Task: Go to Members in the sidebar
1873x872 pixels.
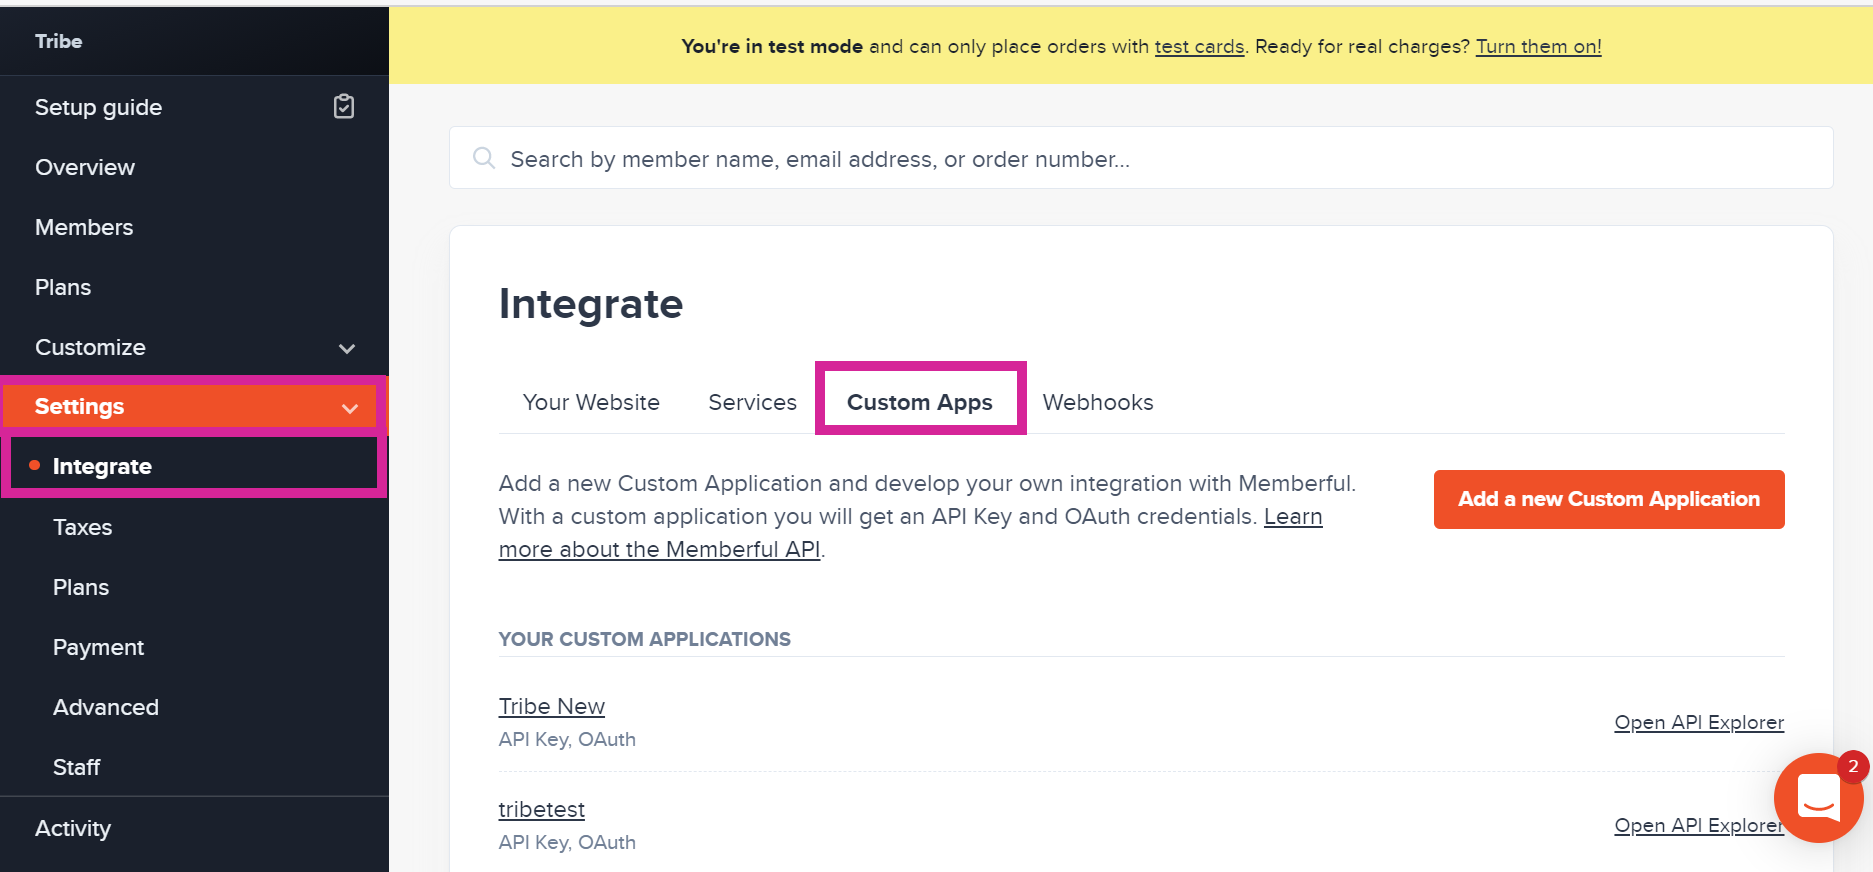Action: 84,227
